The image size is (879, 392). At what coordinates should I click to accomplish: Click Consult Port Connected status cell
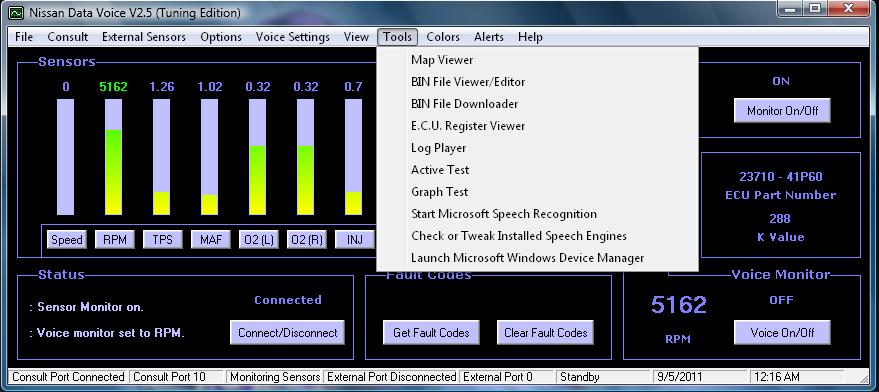[x=68, y=377]
